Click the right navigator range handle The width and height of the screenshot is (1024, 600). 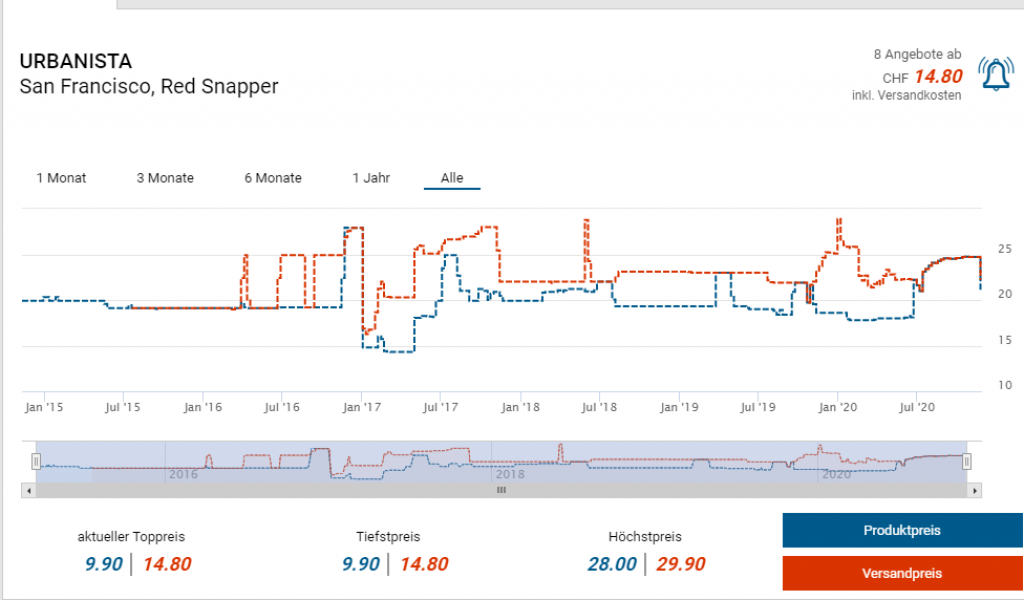[967, 461]
